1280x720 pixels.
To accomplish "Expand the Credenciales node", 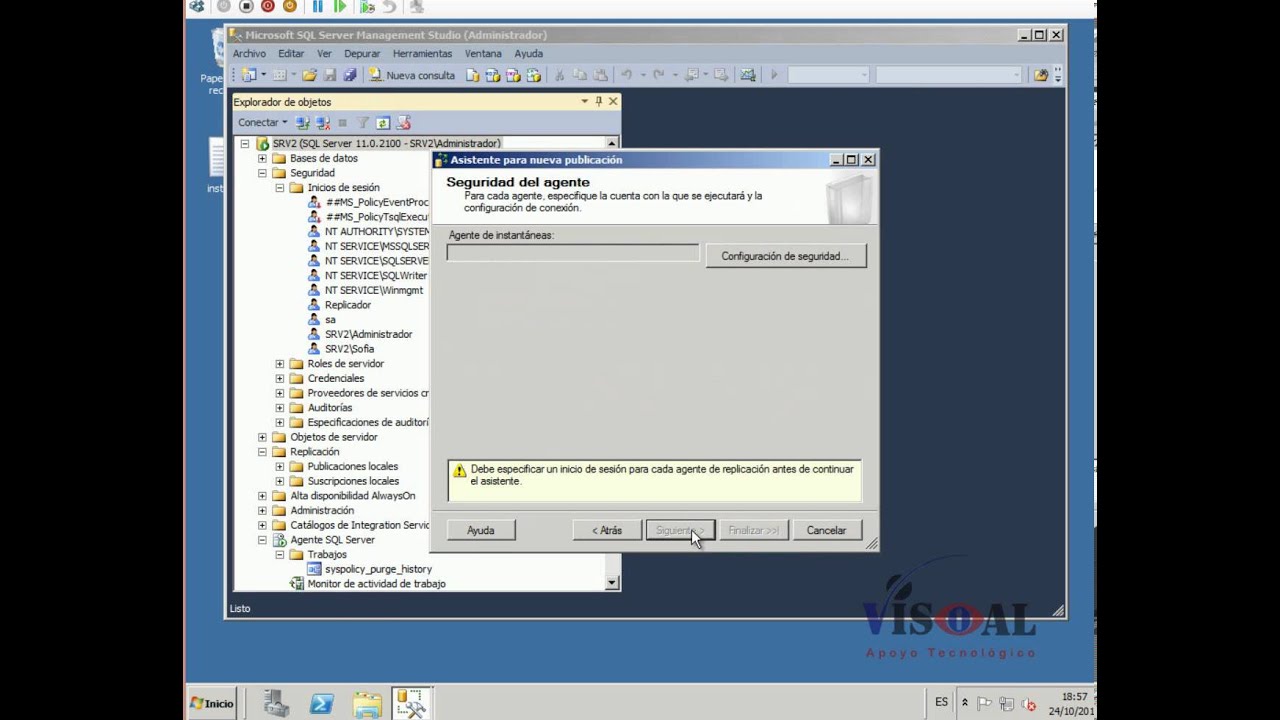I will [280, 378].
